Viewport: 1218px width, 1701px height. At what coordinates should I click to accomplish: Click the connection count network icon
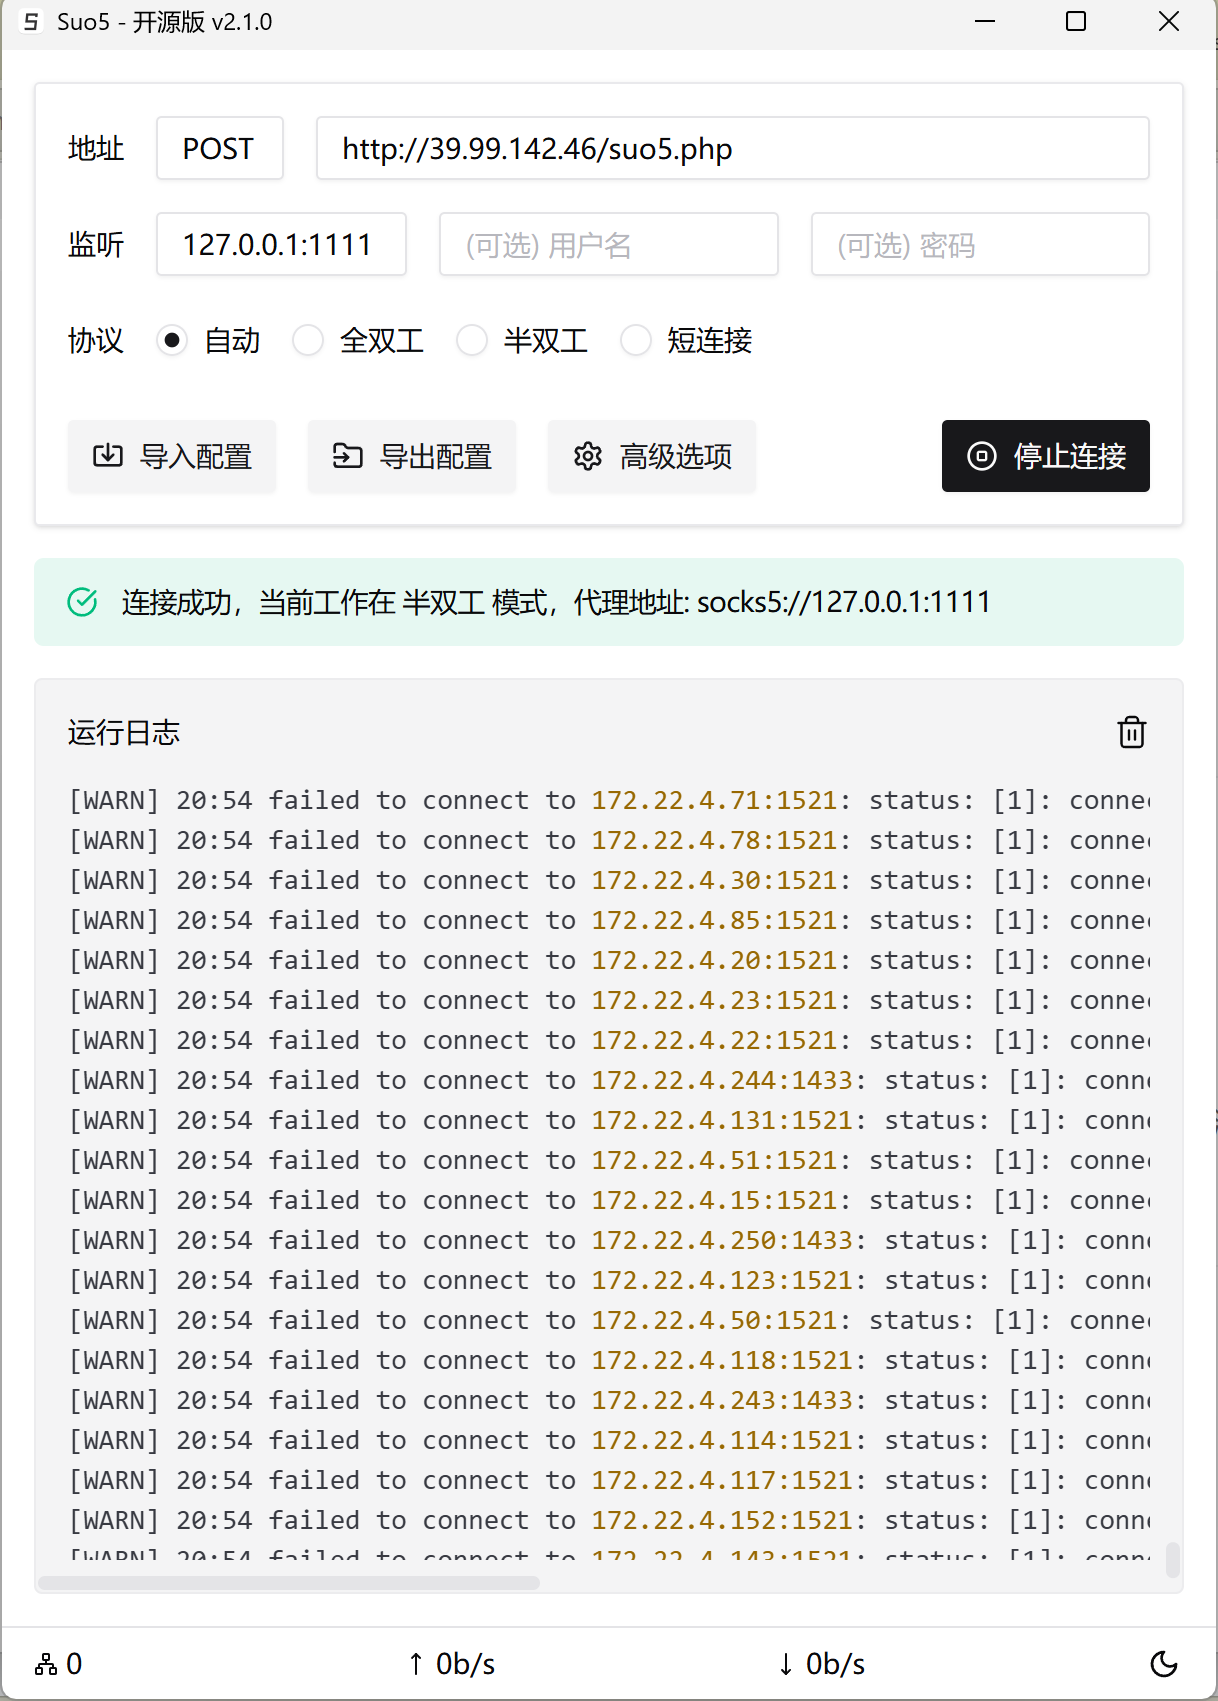coord(46,1664)
